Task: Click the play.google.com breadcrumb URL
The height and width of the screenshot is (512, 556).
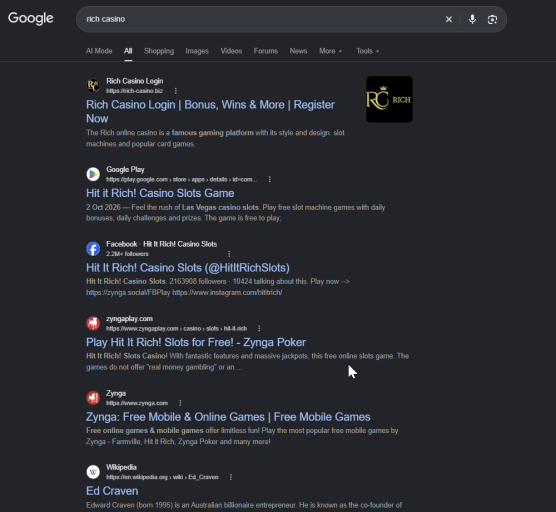Action: pyautogui.click(x=181, y=179)
